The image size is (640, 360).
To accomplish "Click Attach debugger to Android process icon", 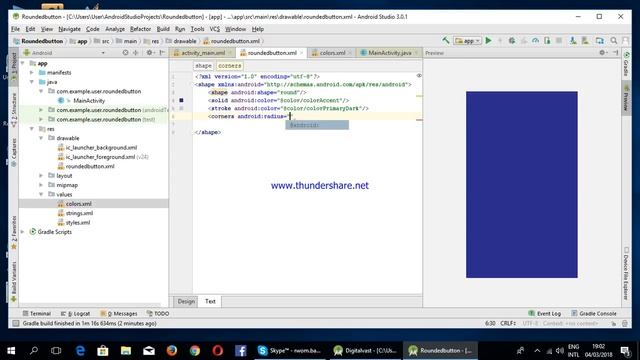I will click(547, 40).
